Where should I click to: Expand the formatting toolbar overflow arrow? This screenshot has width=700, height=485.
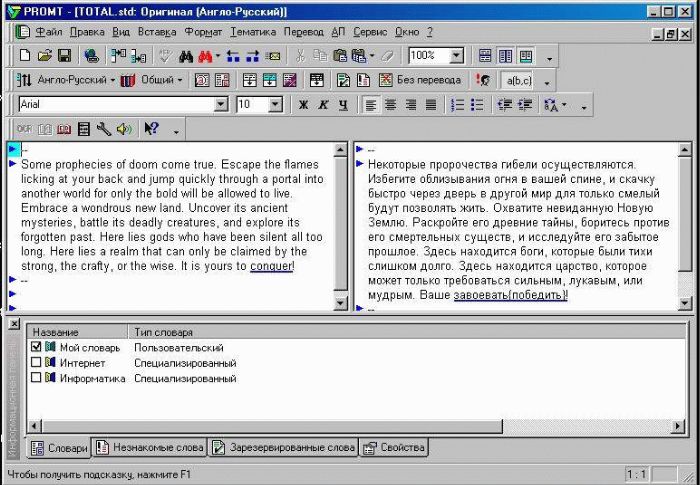point(583,107)
